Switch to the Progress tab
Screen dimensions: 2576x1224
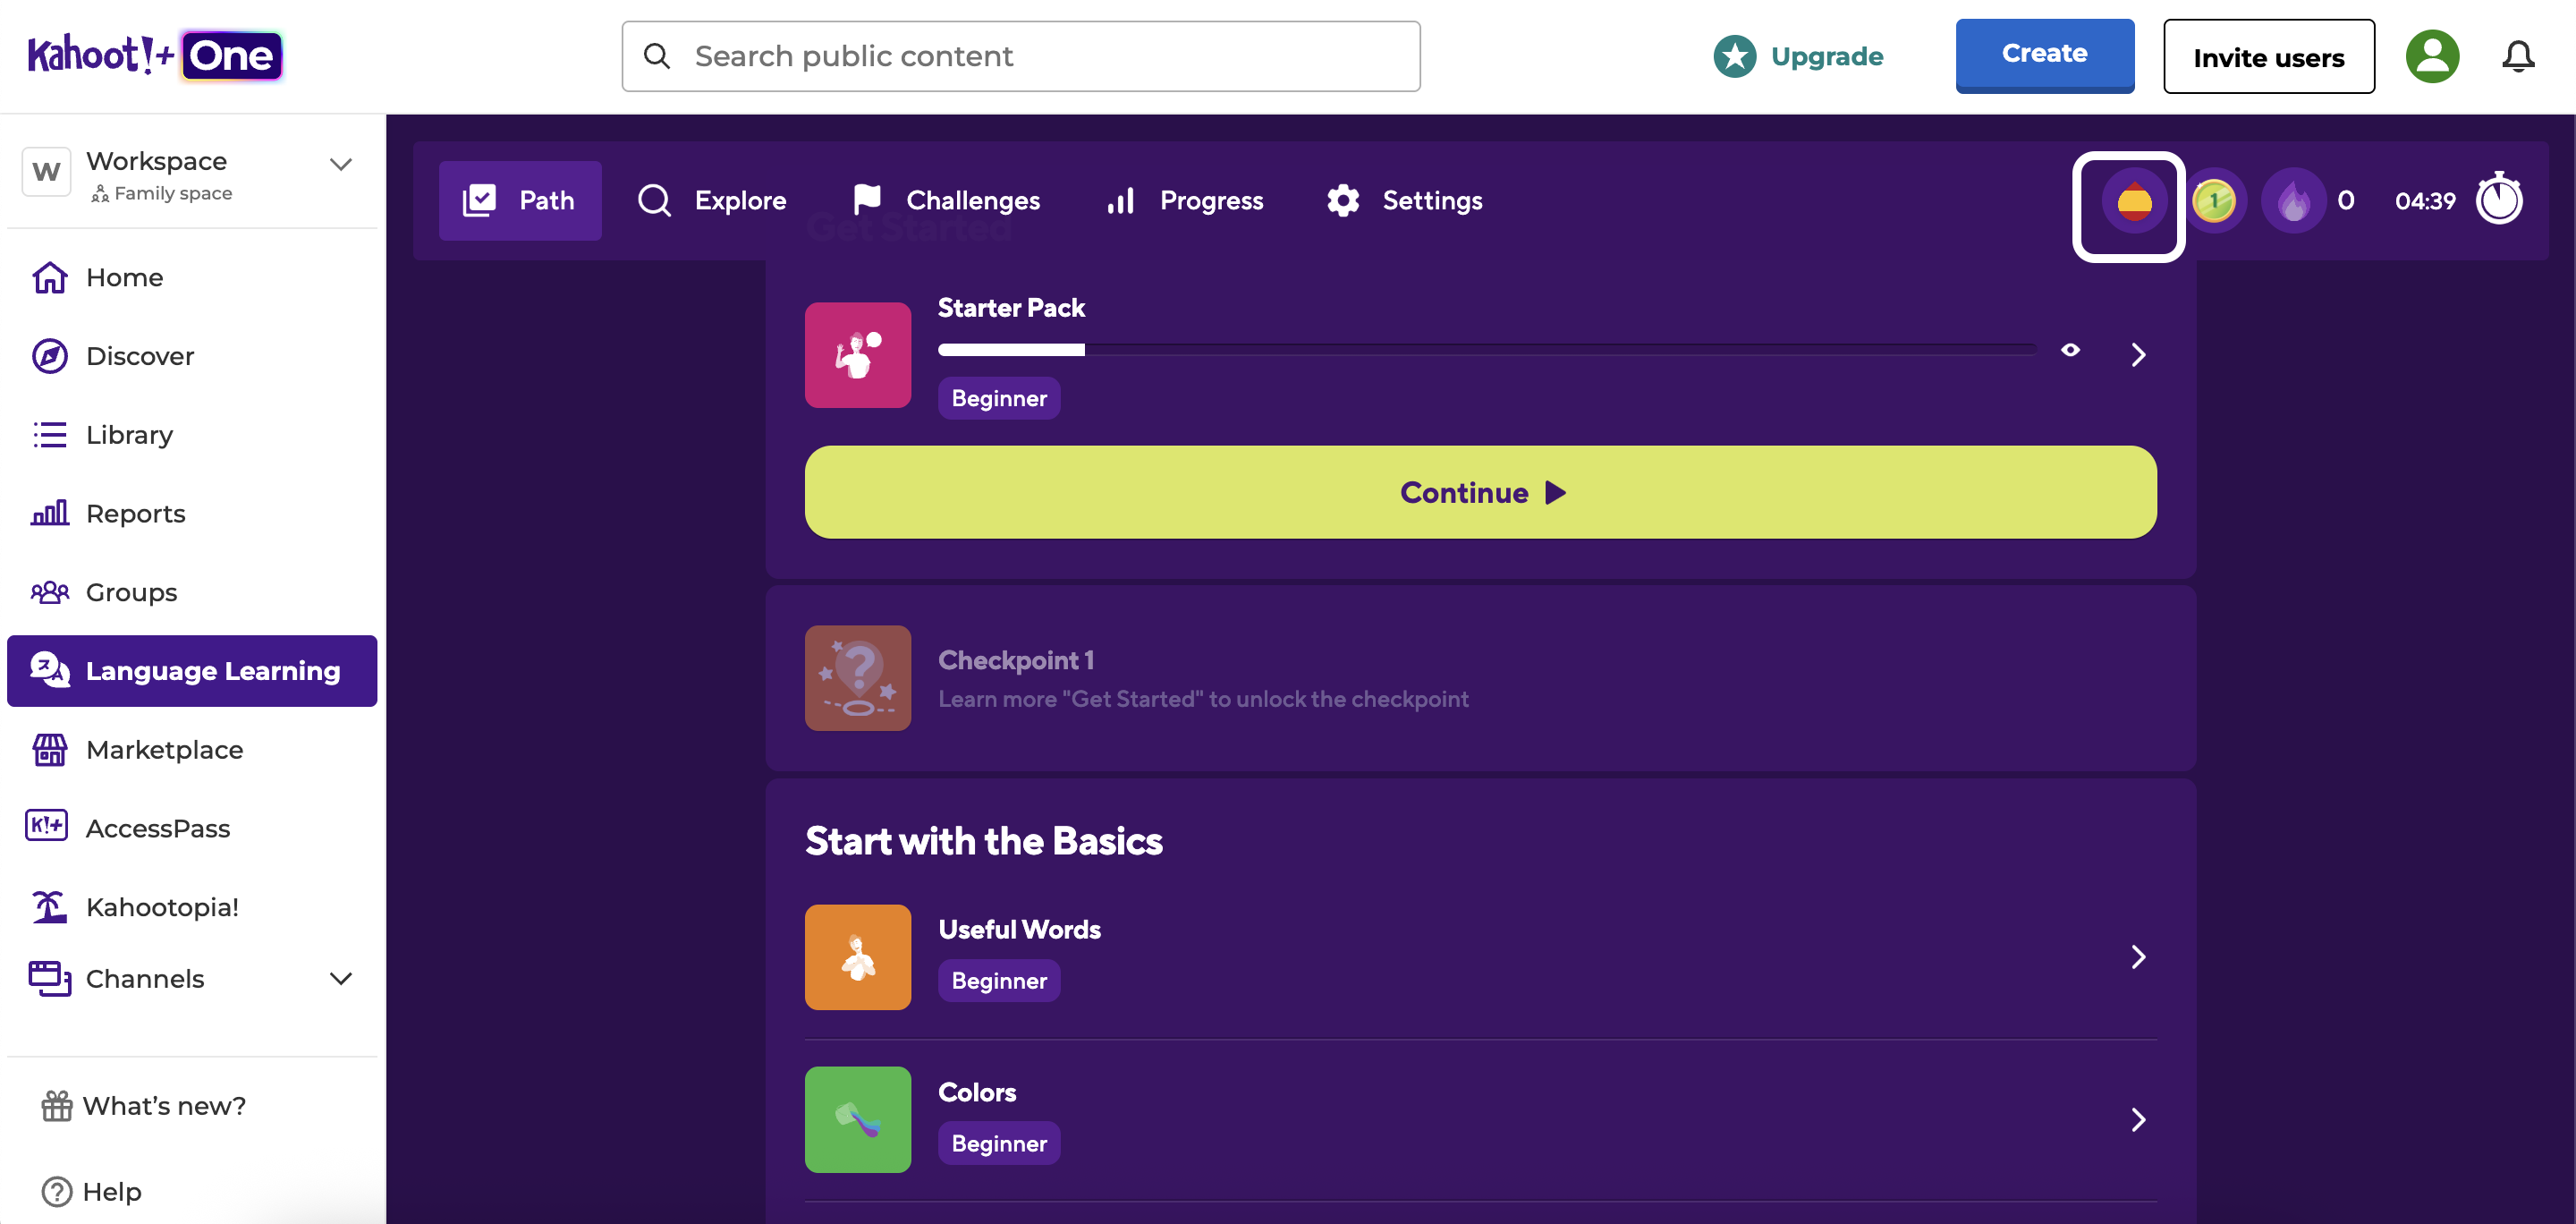pyautogui.click(x=1185, y=200)
